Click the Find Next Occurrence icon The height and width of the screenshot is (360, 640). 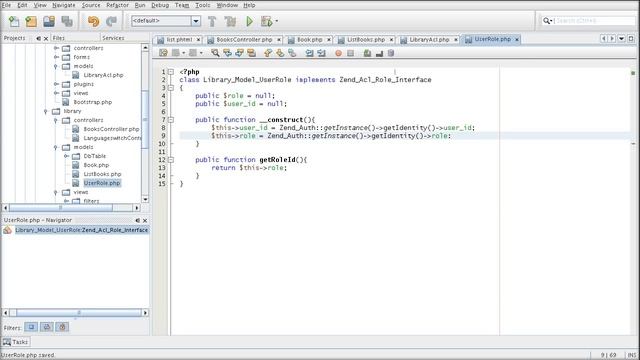point(240,53)
